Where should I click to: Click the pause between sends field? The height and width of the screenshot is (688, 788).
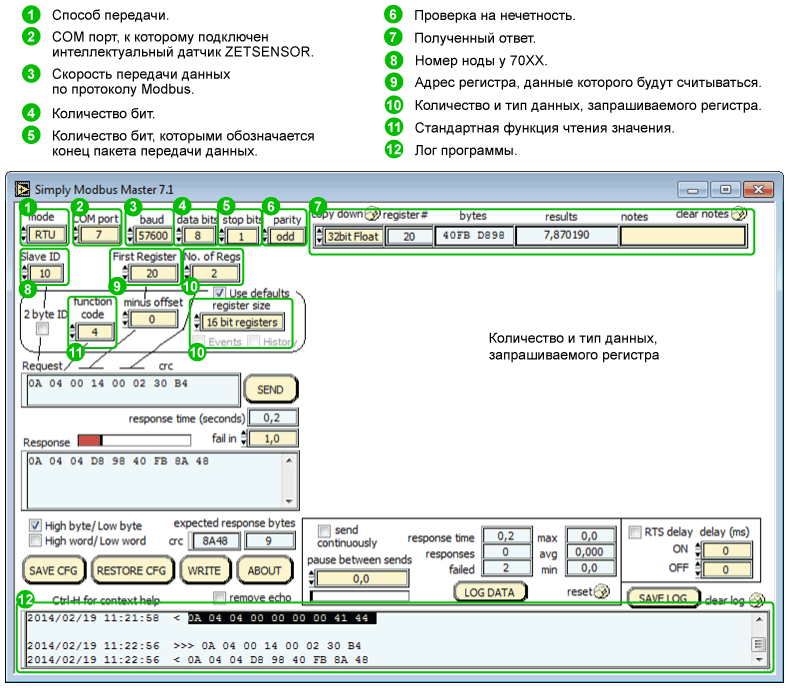point(362,578)
